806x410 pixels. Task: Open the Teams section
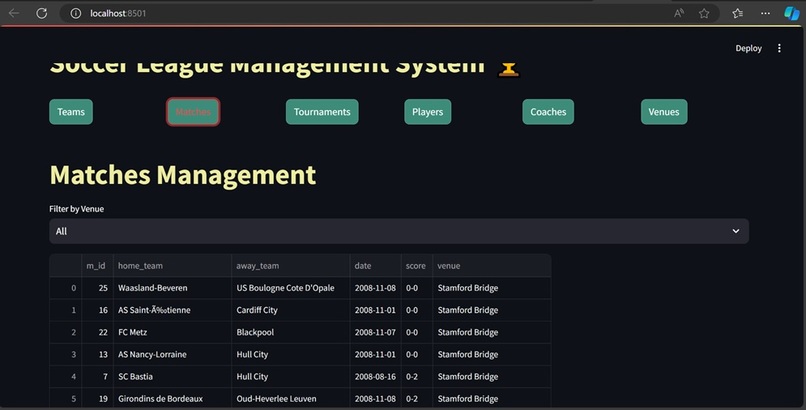[71, 112]
